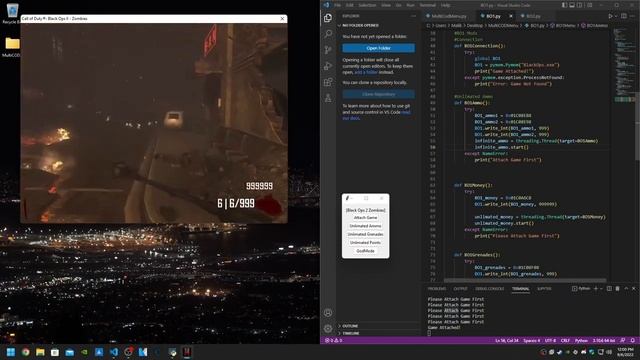Open the Manage gear icon in VS Code
This screenshot has width=640, height=360.
tap(328, 329)
